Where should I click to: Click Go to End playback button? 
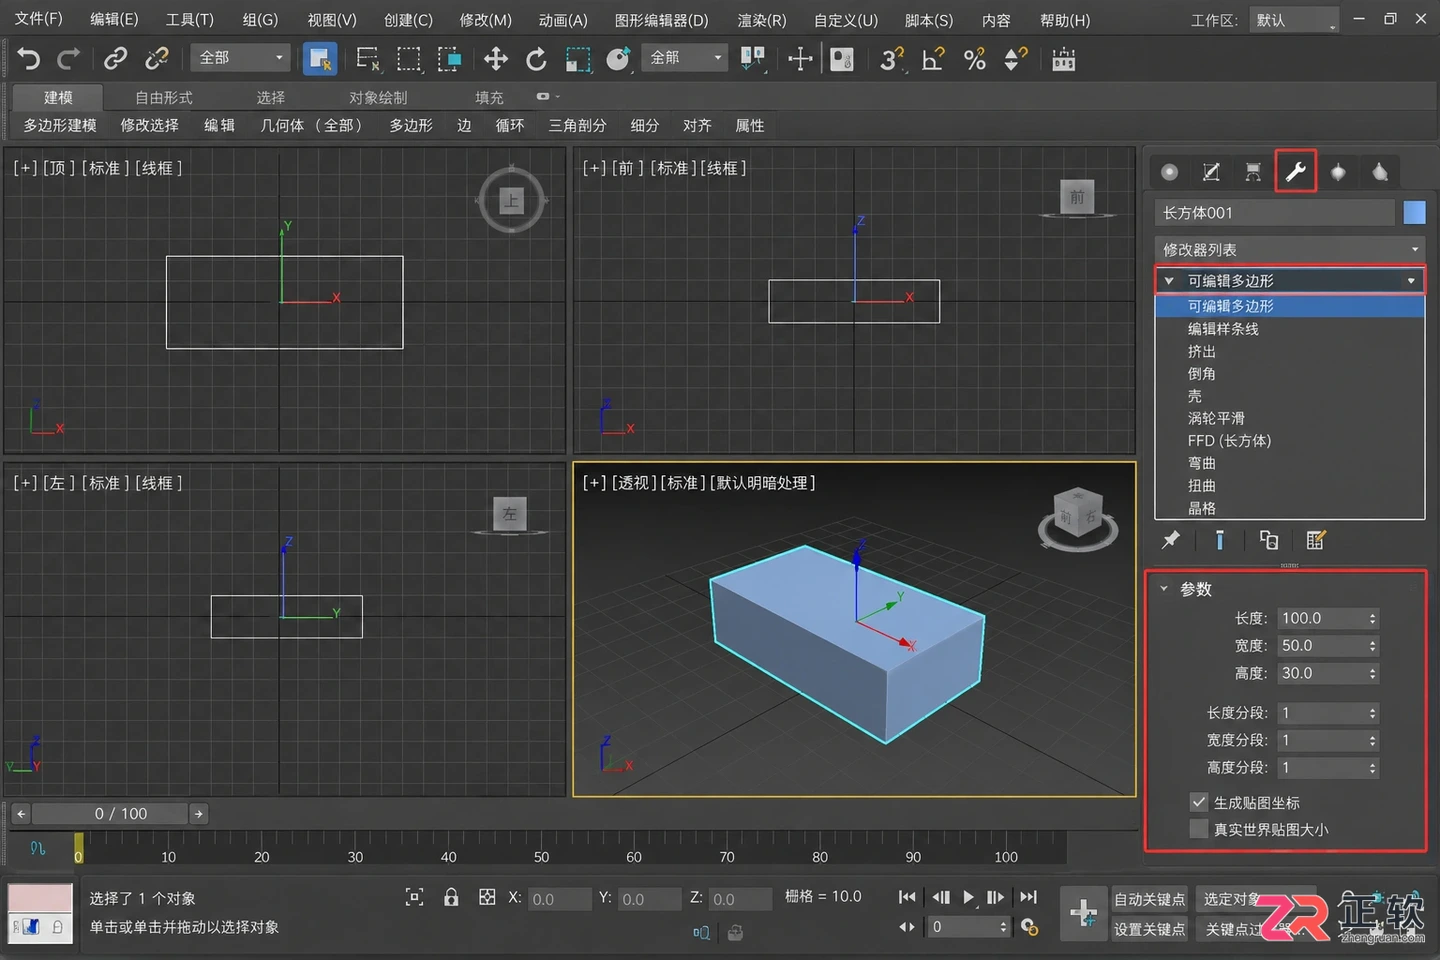pos(1028,897)
